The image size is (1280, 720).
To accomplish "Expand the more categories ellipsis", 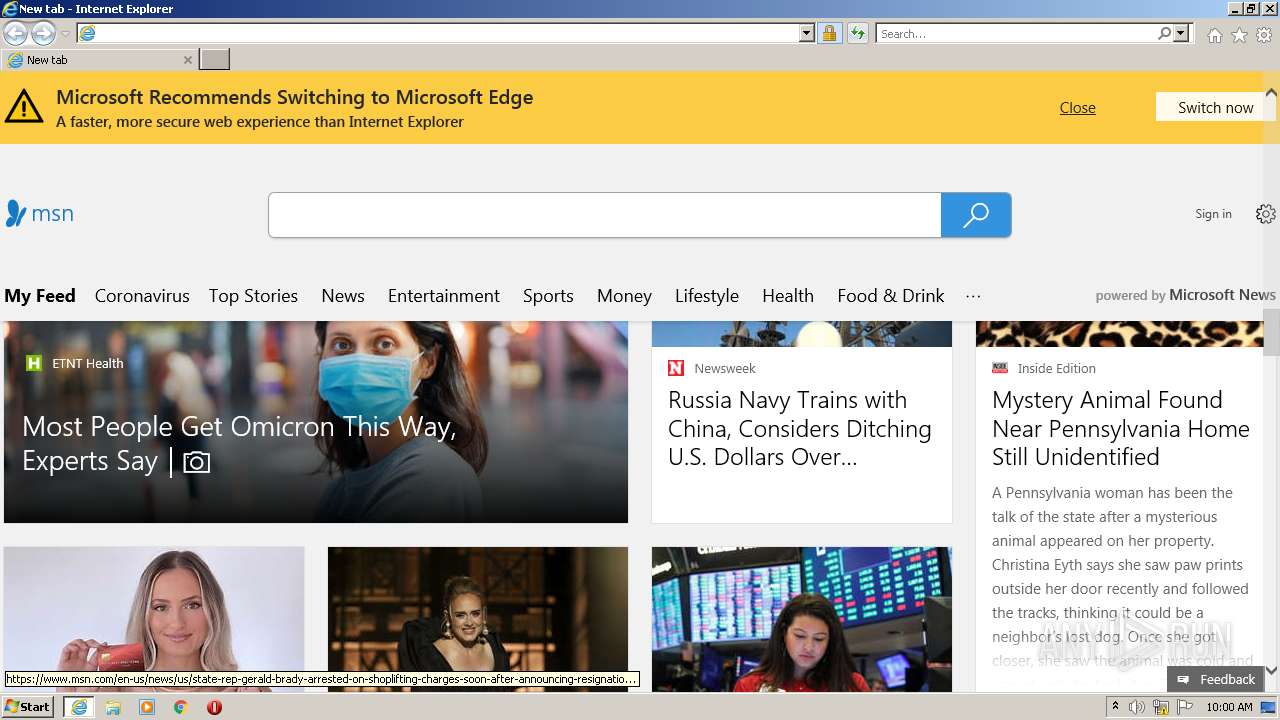I will tap(973, 296).
